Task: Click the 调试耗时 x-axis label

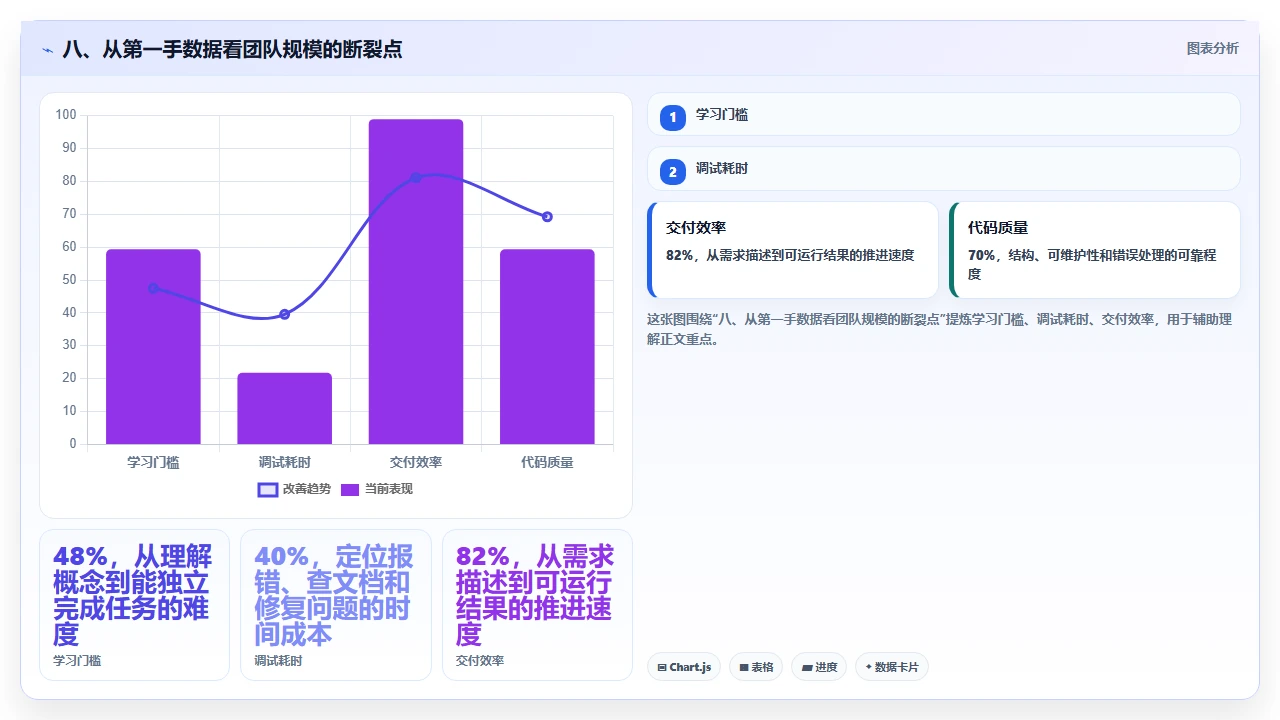Action: 284,462
